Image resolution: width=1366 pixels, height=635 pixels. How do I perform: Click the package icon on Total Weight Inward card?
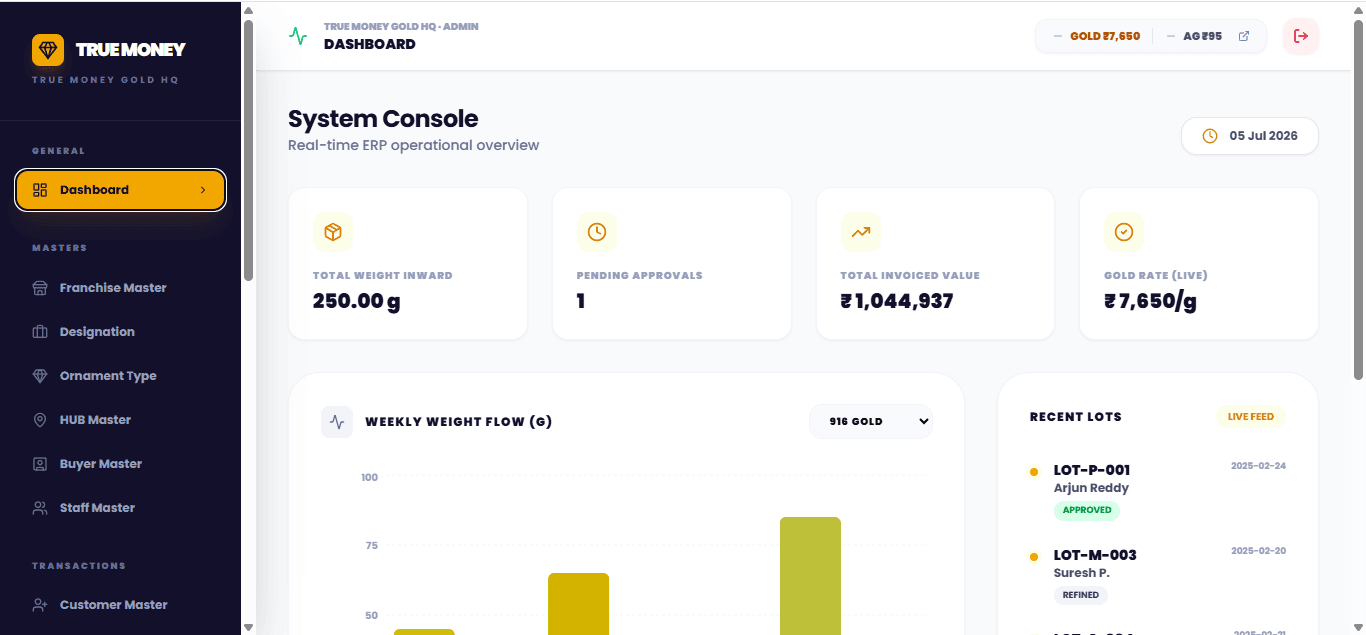click(x=333, y=232)
